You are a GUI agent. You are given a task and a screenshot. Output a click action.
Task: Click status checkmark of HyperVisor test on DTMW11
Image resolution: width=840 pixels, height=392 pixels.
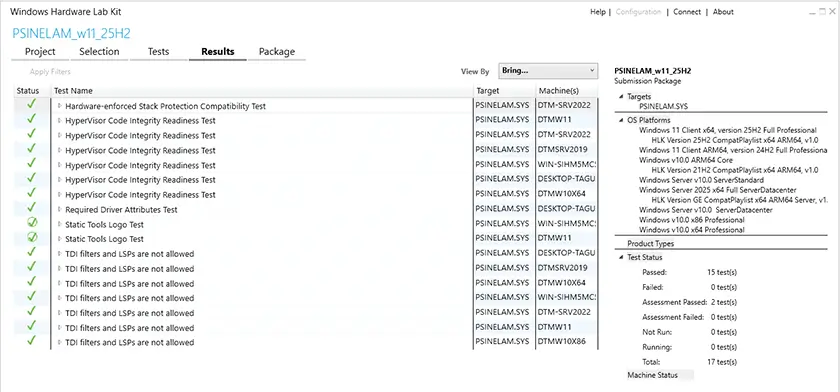click(31, 119)
